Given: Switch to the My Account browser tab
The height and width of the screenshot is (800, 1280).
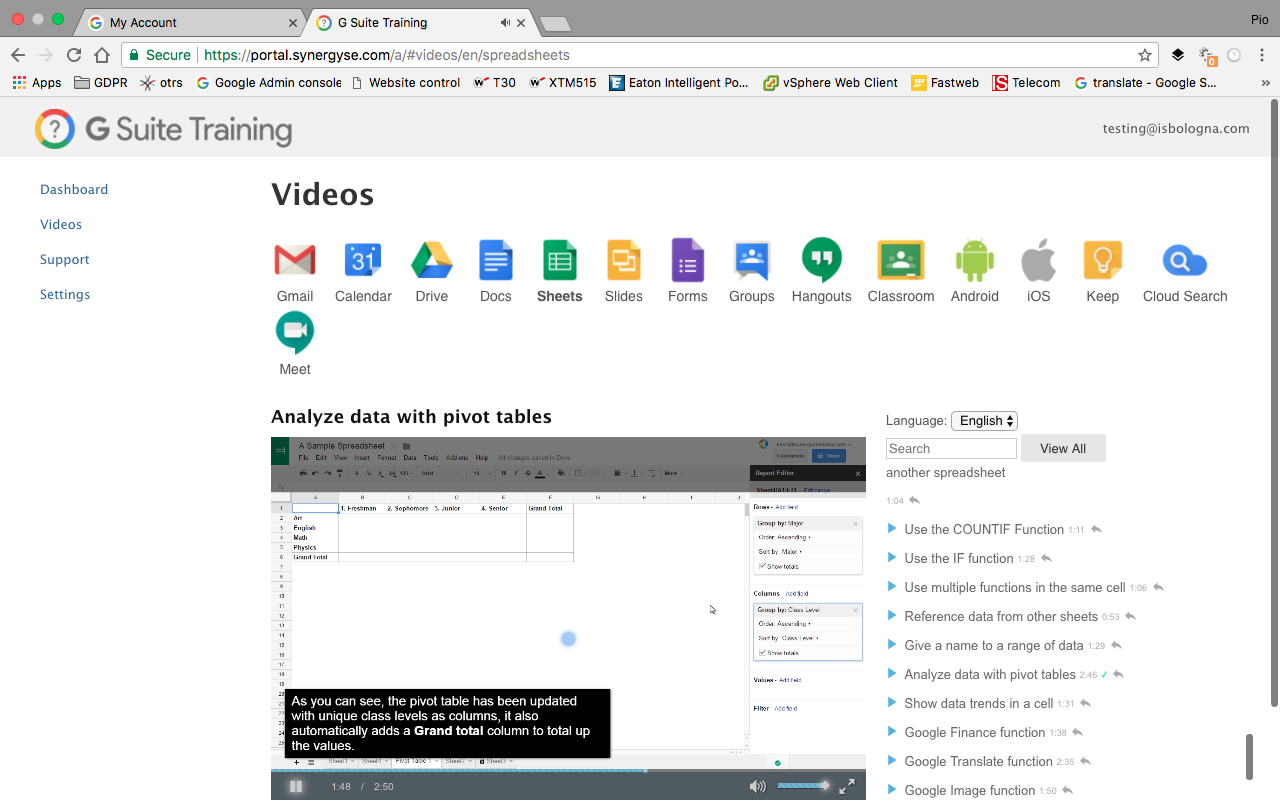Looking at the screenshot, I should pyautogui.click(x=190, y=22).
